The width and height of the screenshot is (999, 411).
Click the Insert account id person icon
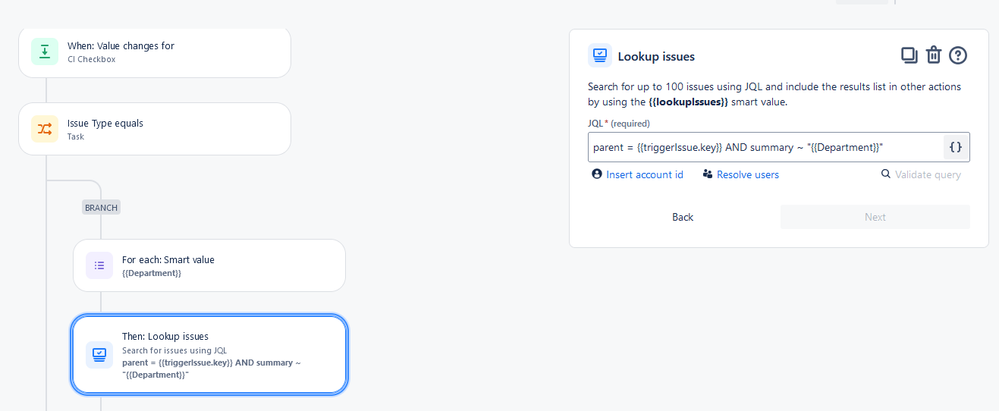(x=597, y=174)
